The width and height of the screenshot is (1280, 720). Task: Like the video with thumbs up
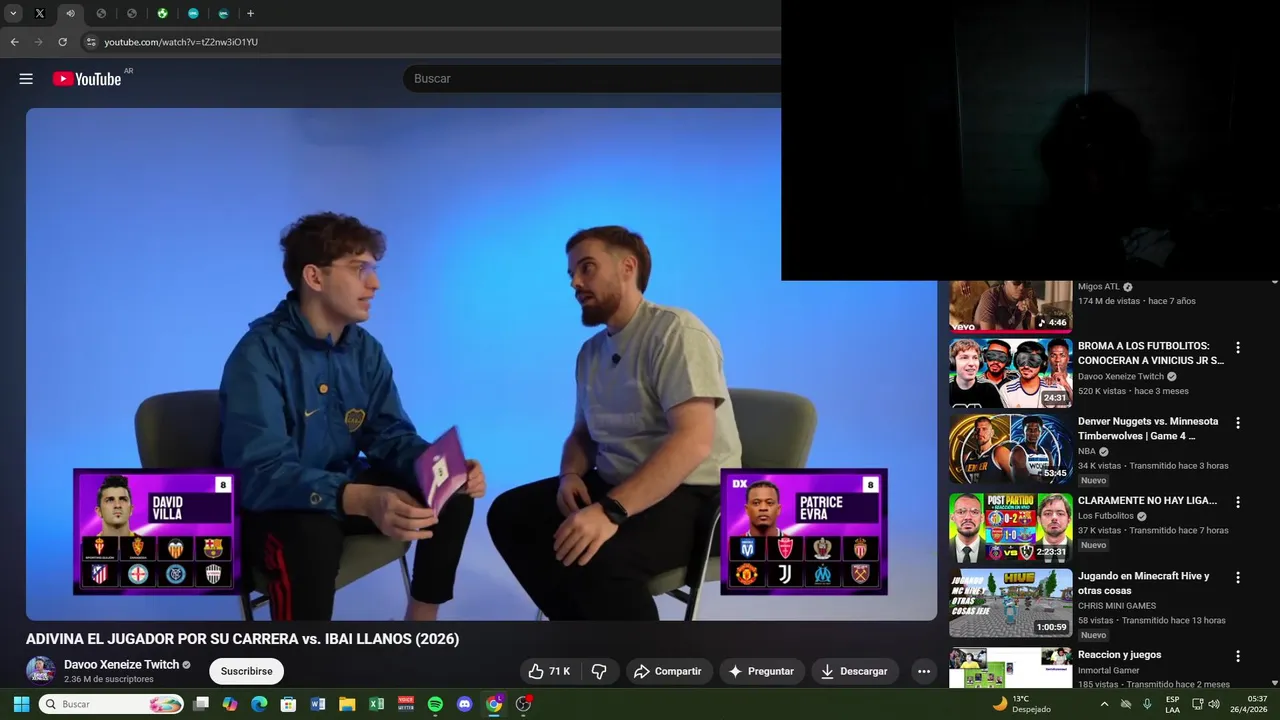(549, 671)
